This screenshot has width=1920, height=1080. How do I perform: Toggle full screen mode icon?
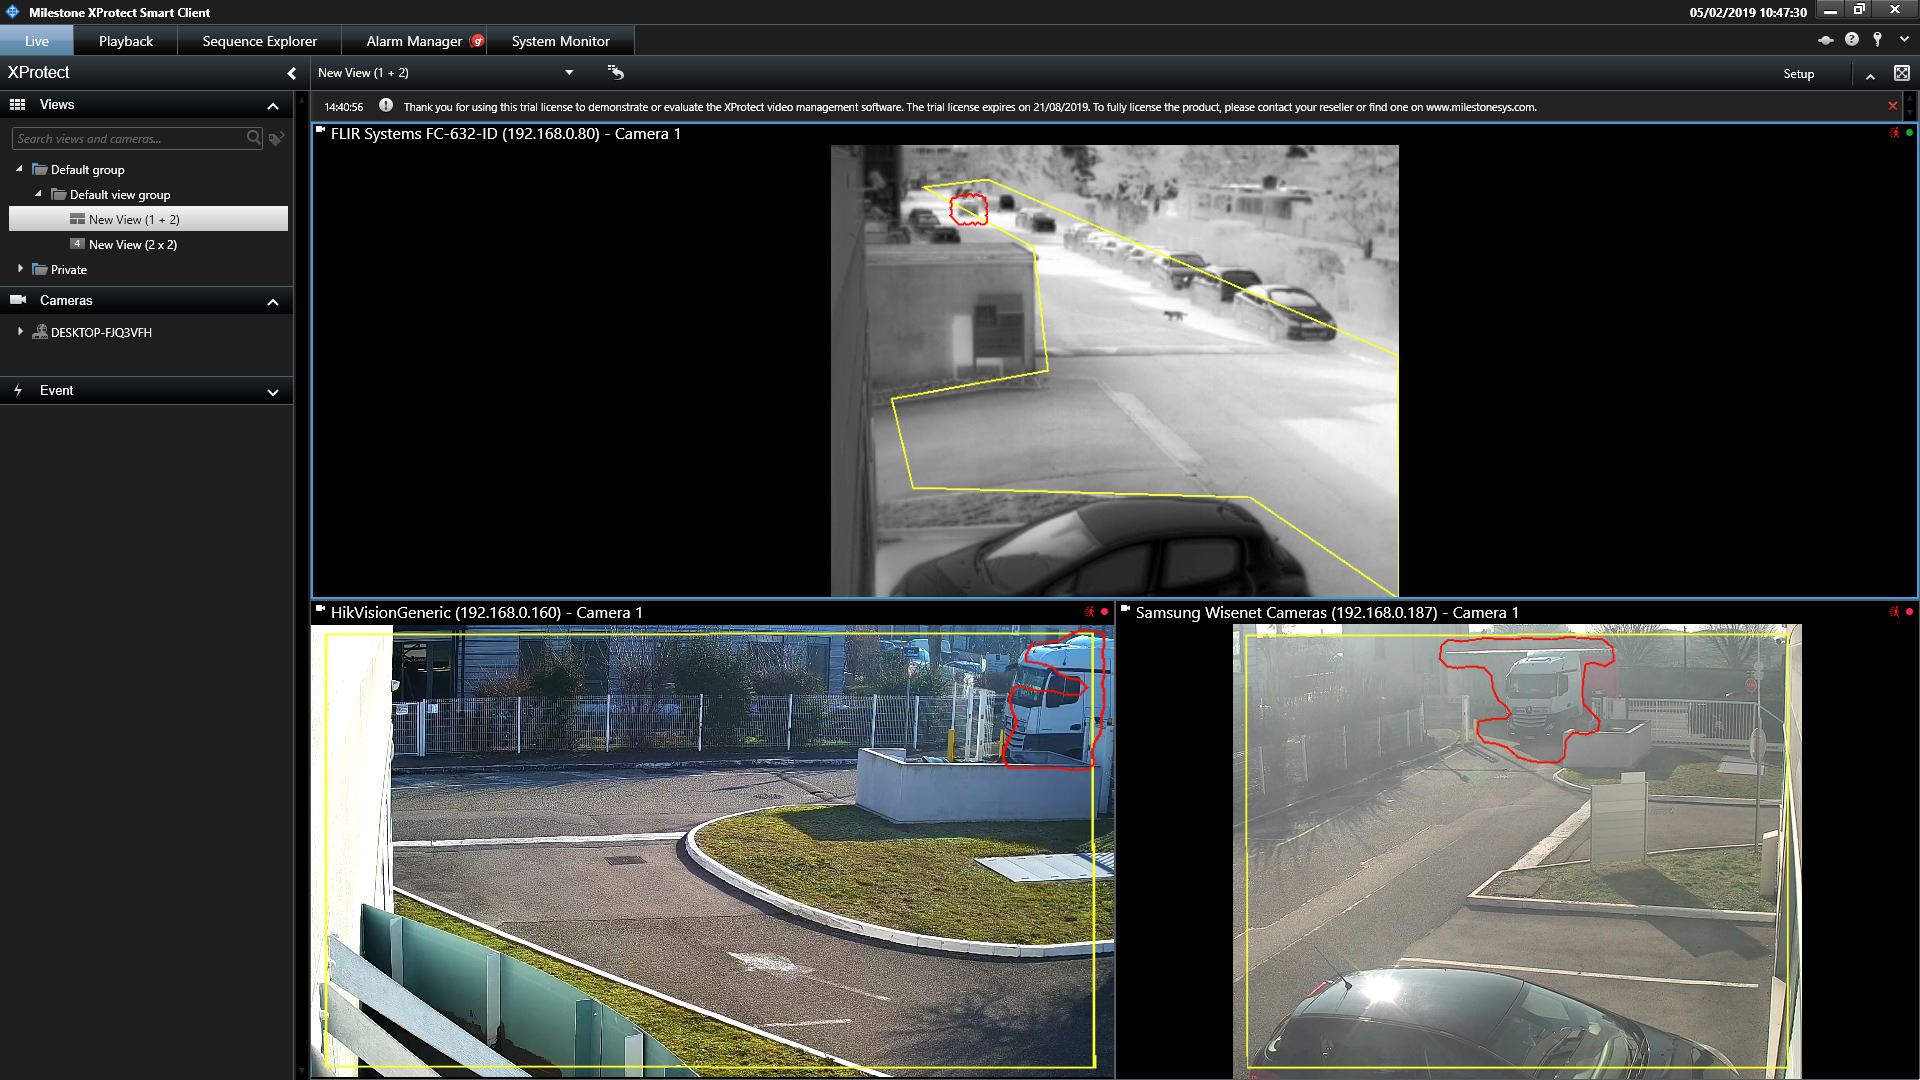click(x=1902, y=73)
